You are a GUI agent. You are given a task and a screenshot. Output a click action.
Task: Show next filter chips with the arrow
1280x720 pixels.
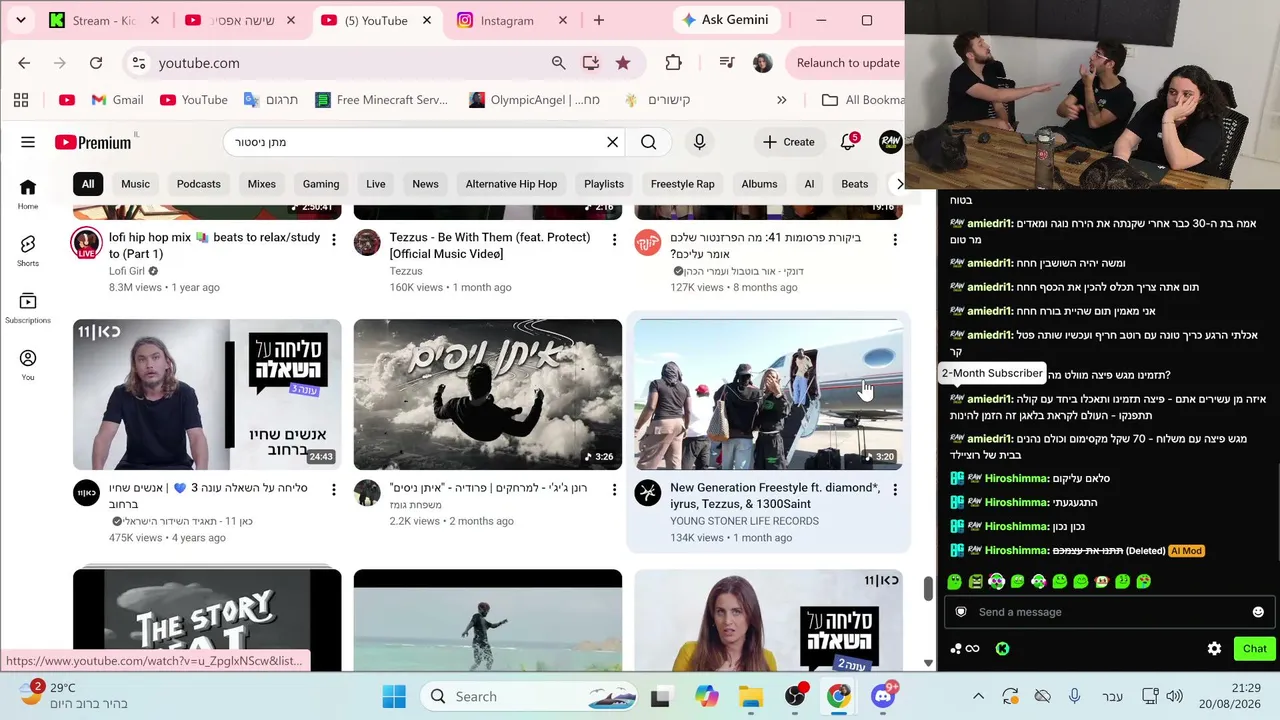click(x=899, y=184)
